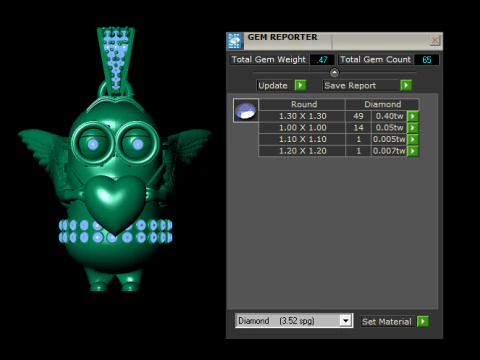Click the green arrow next to Update
This screenshot has width=480, height=360.
(x=300, y=85)
